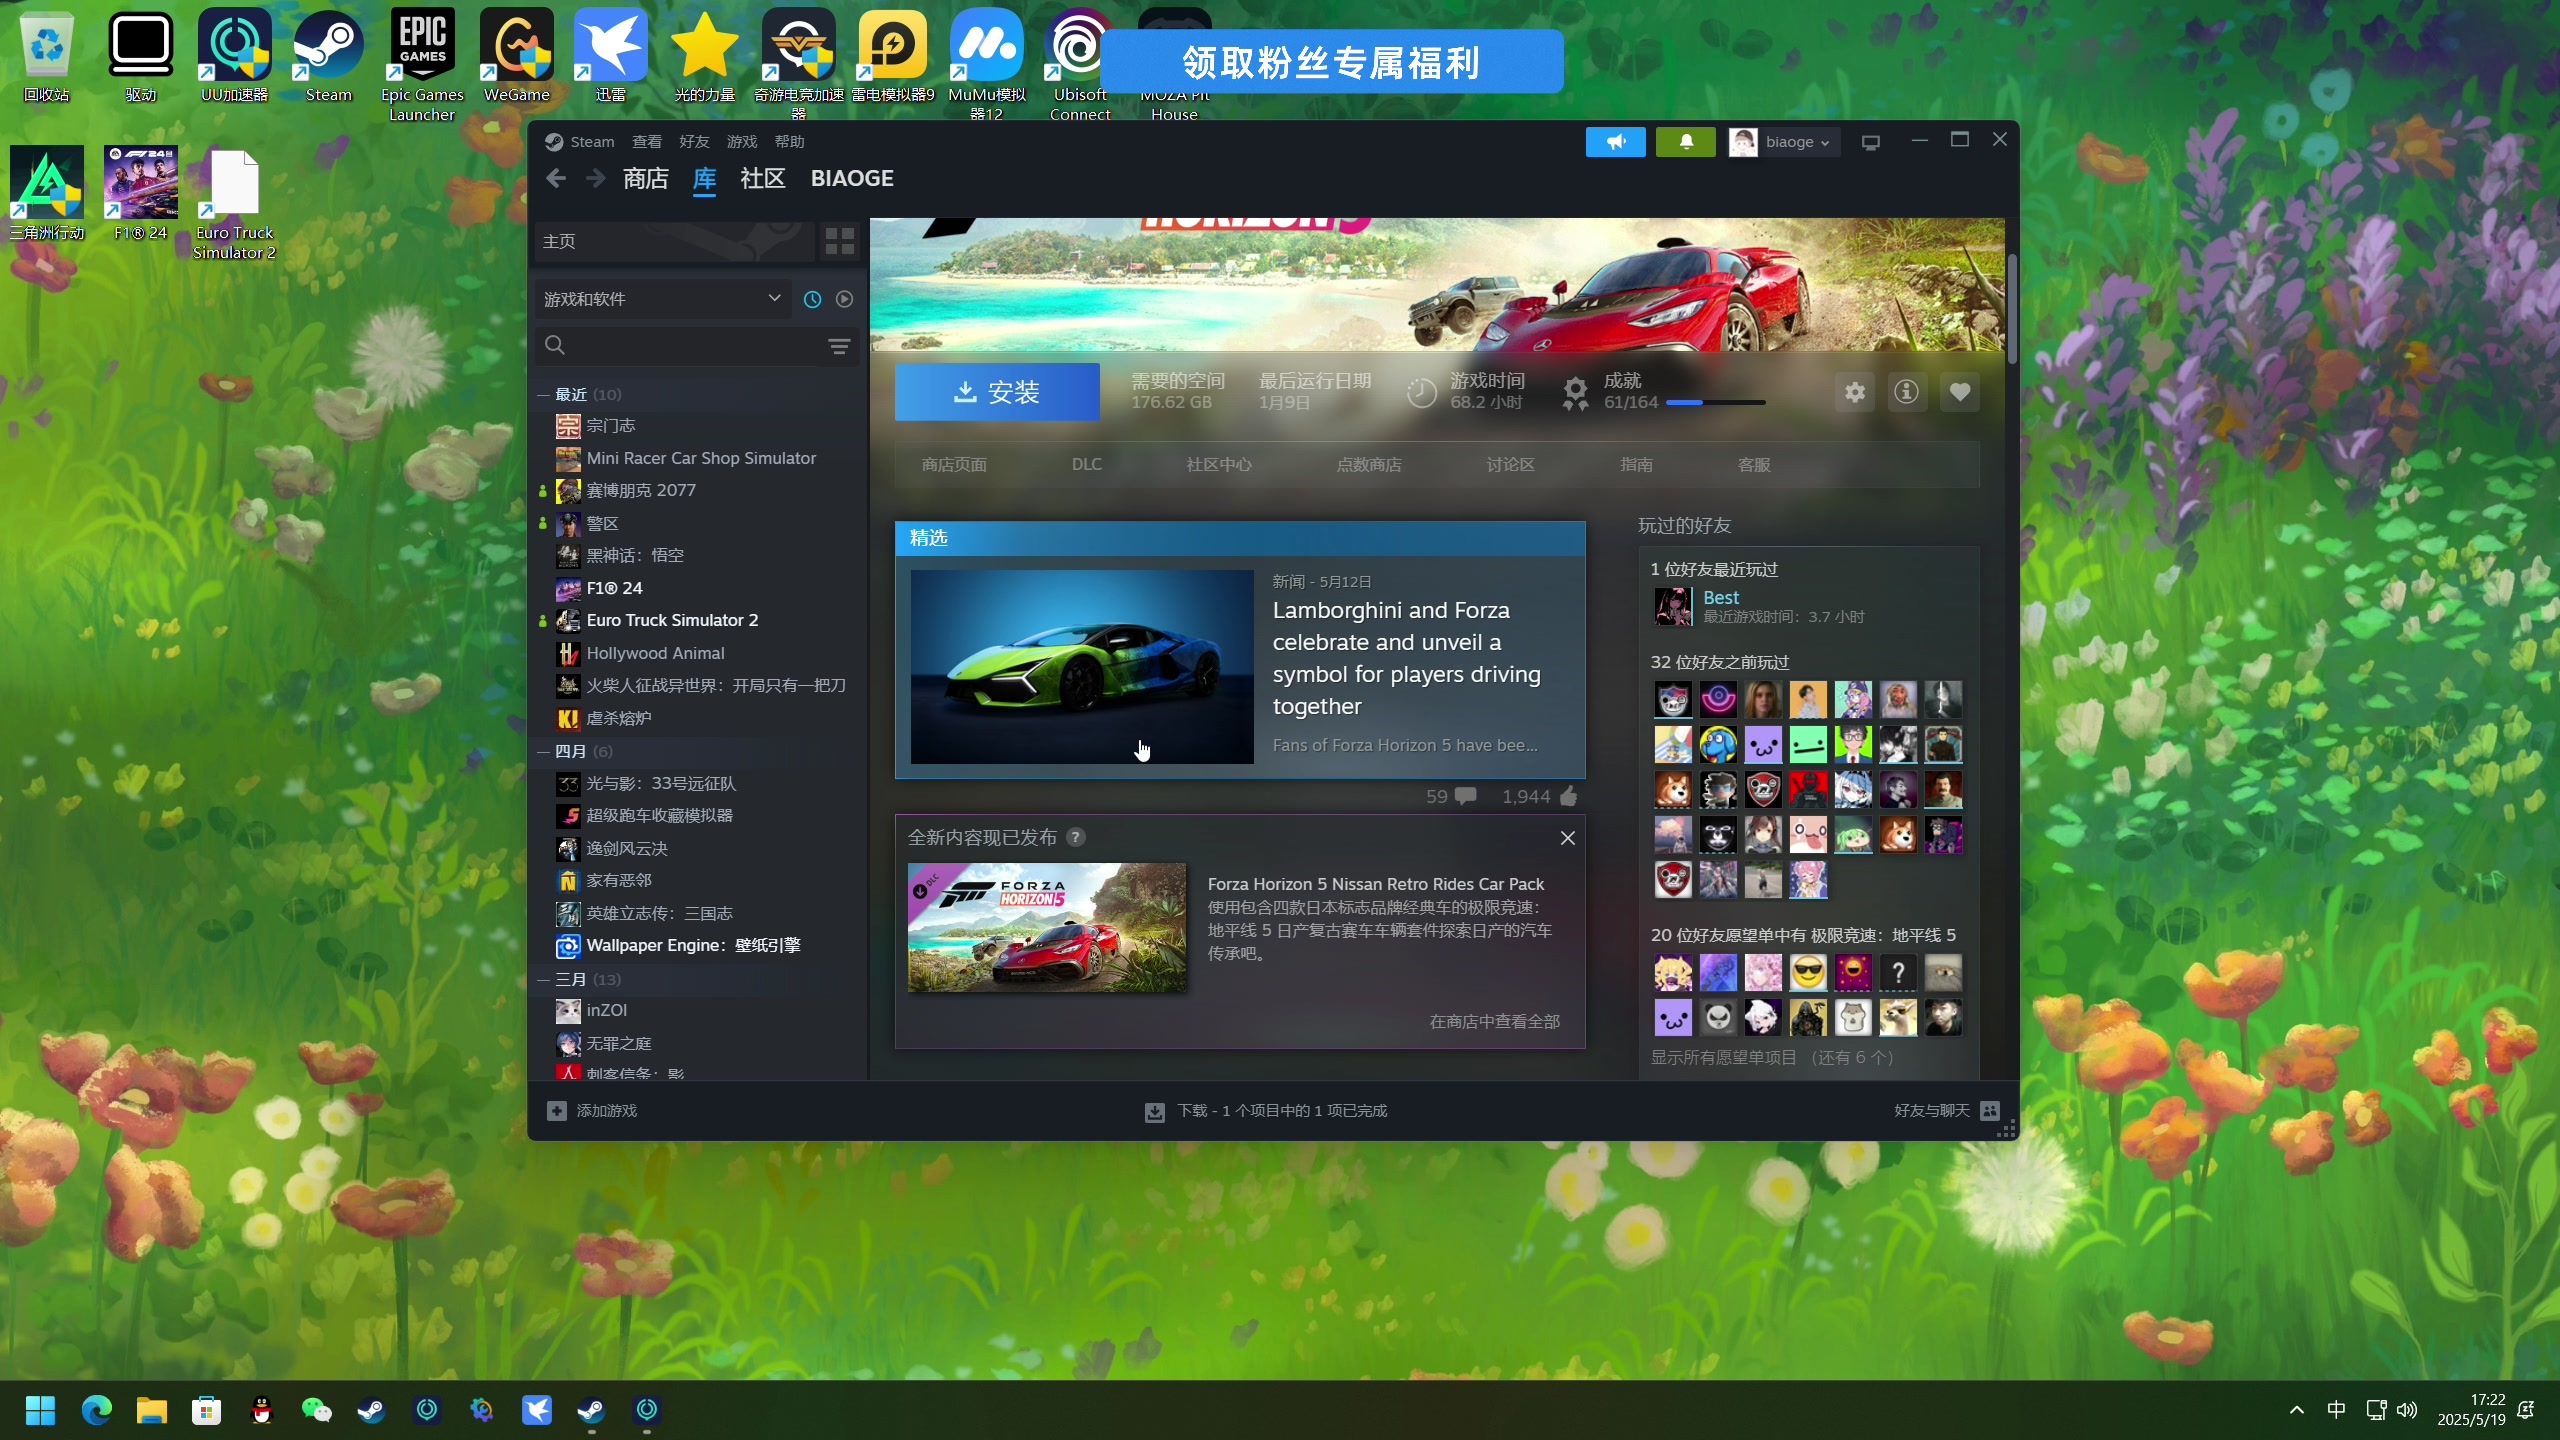Click 在商店中查看全部 link
The height and width of the screenshot is (1440, 2560).
(x=1494, y=1021)
